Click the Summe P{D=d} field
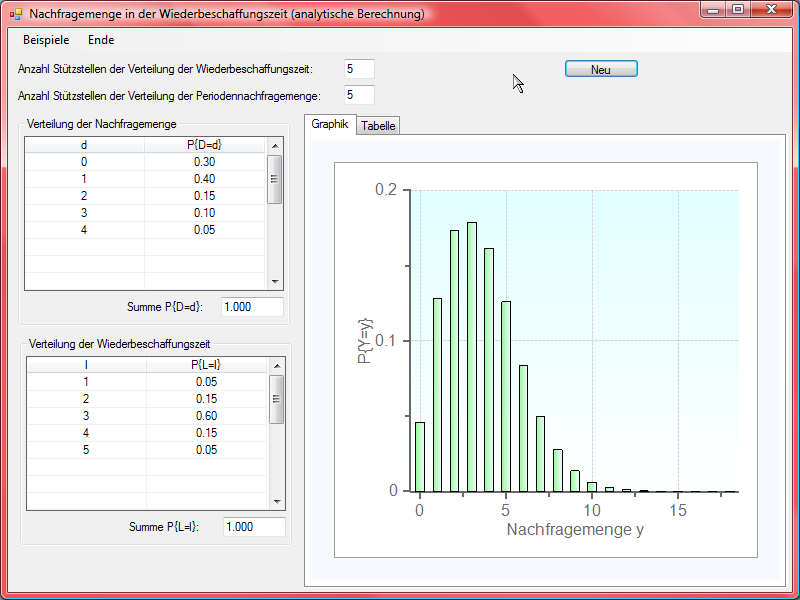This screenshot has width=800, height=600. 252,307
